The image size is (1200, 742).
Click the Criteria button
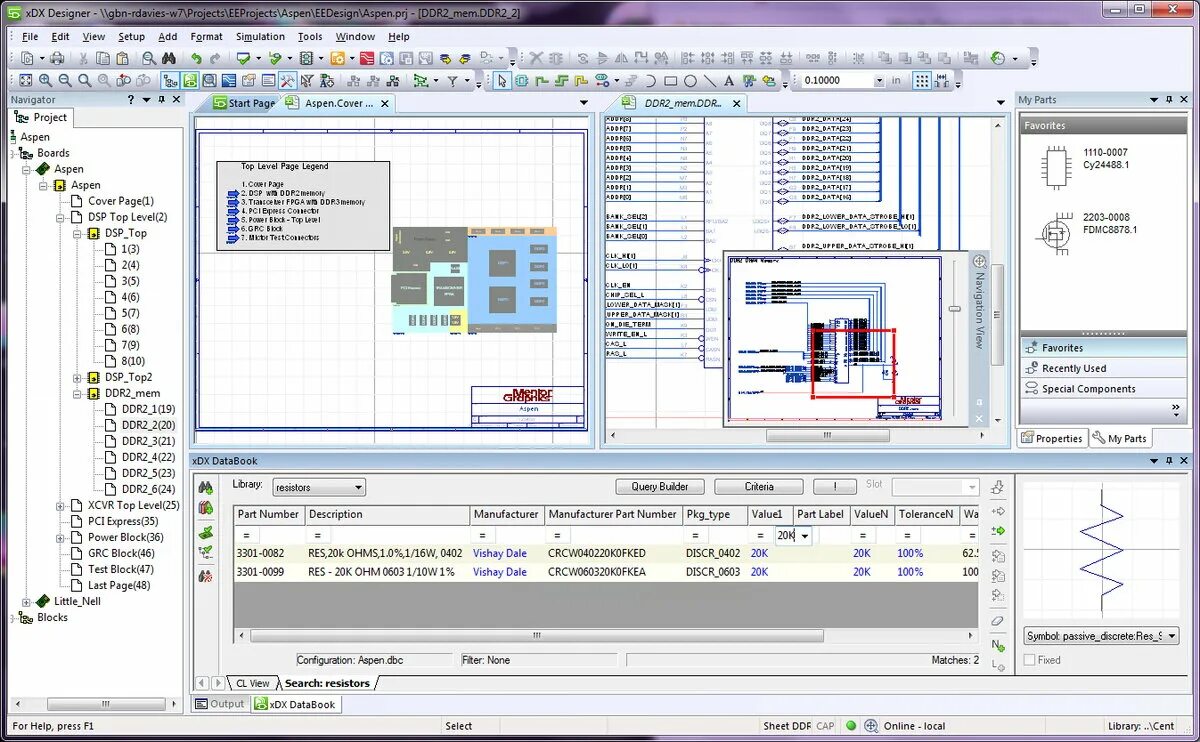tap(759, 487)
